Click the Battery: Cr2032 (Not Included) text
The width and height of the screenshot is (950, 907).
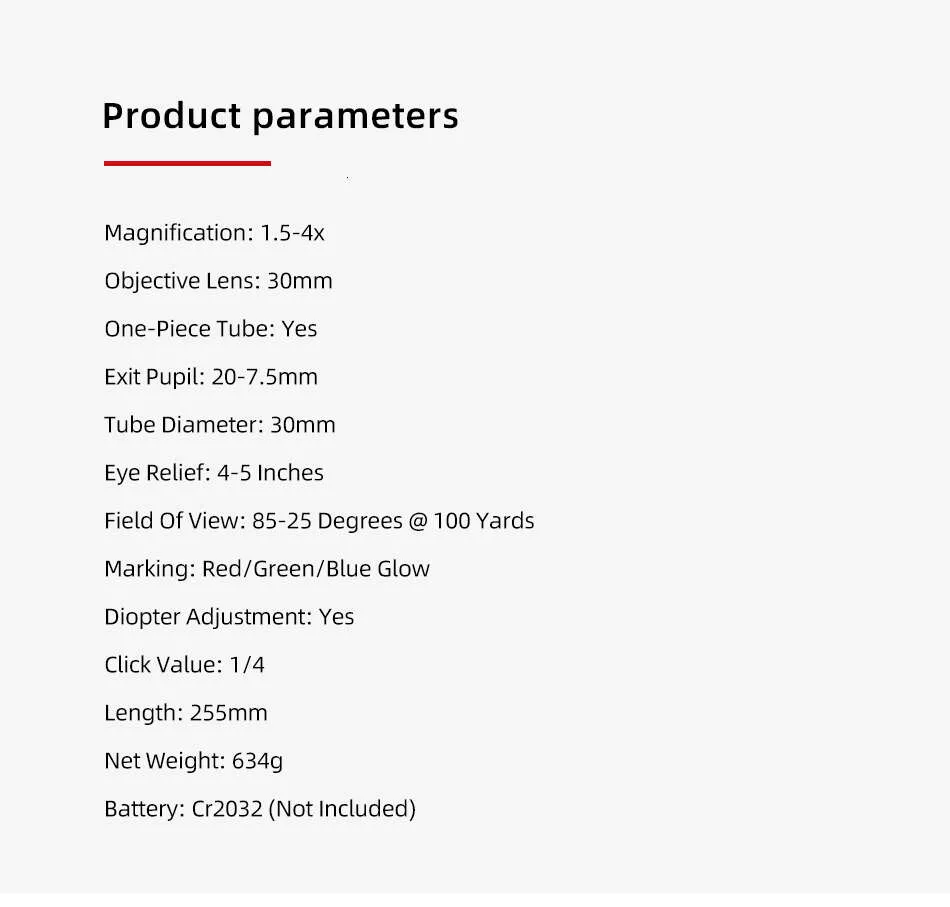coord(260,809)
